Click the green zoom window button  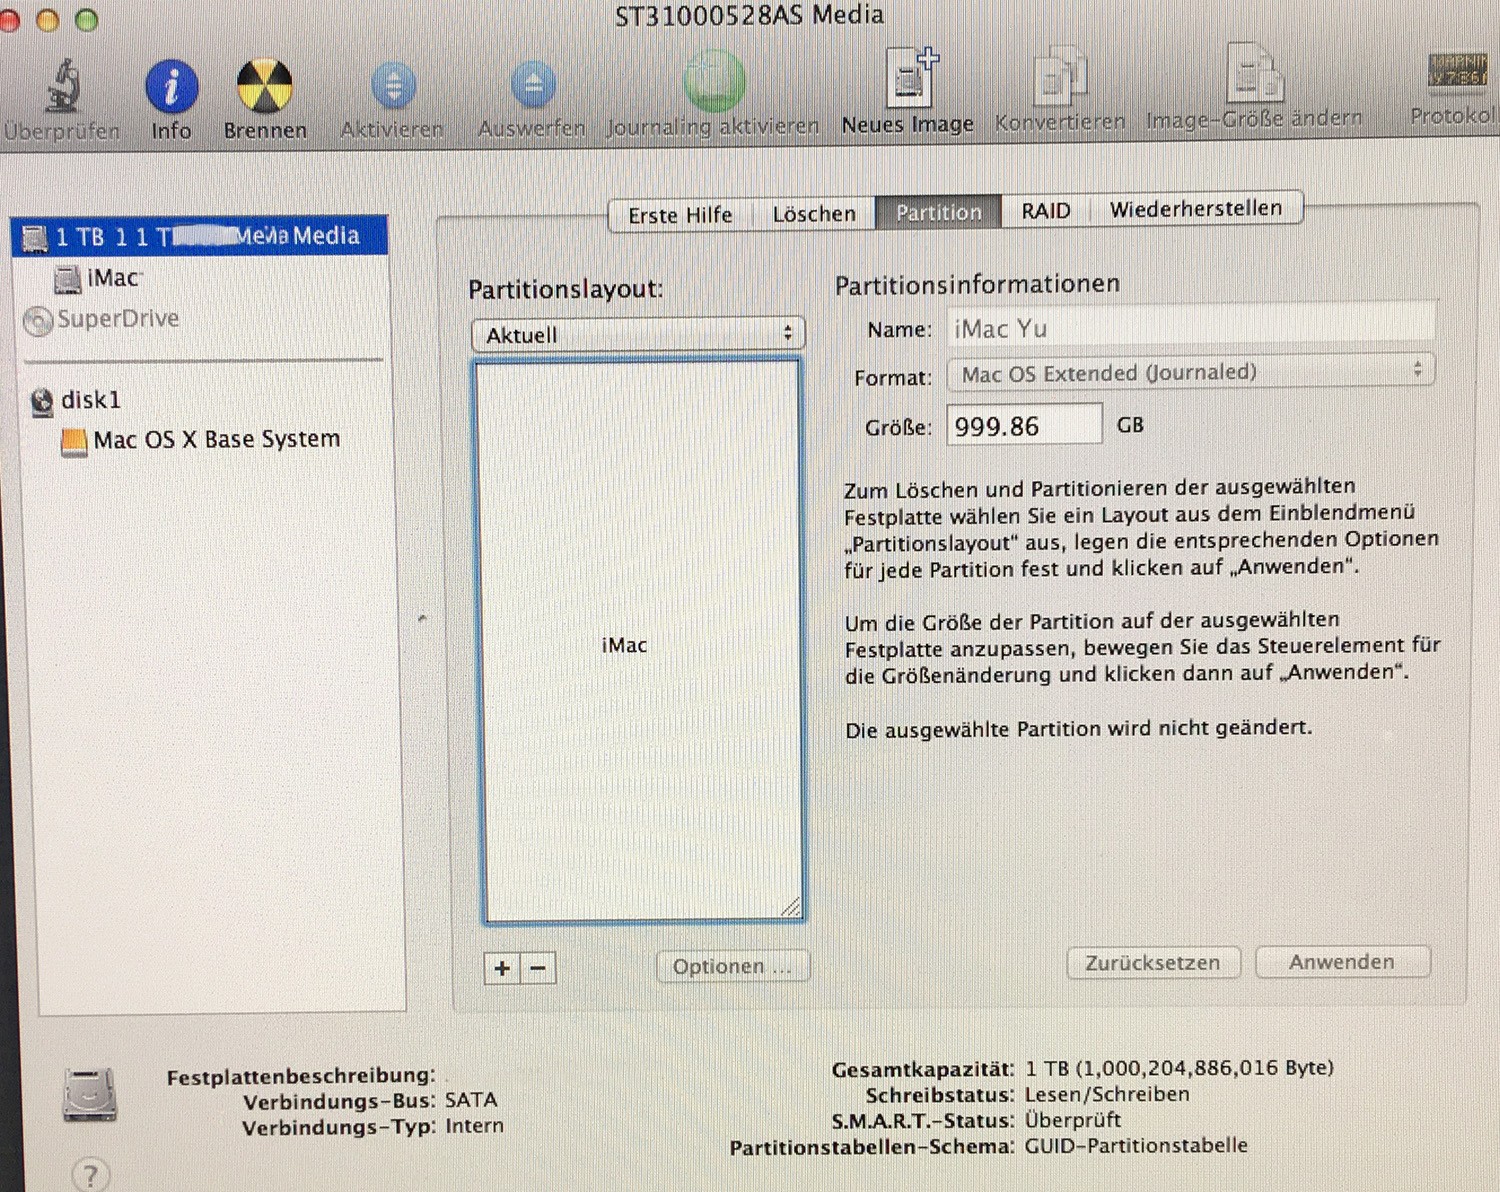point(87,20)
